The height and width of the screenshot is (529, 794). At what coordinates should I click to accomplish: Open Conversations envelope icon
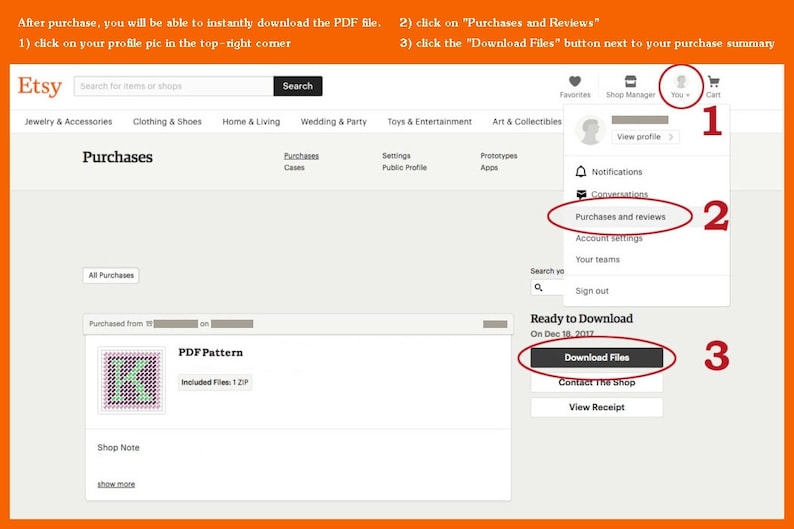581,194
